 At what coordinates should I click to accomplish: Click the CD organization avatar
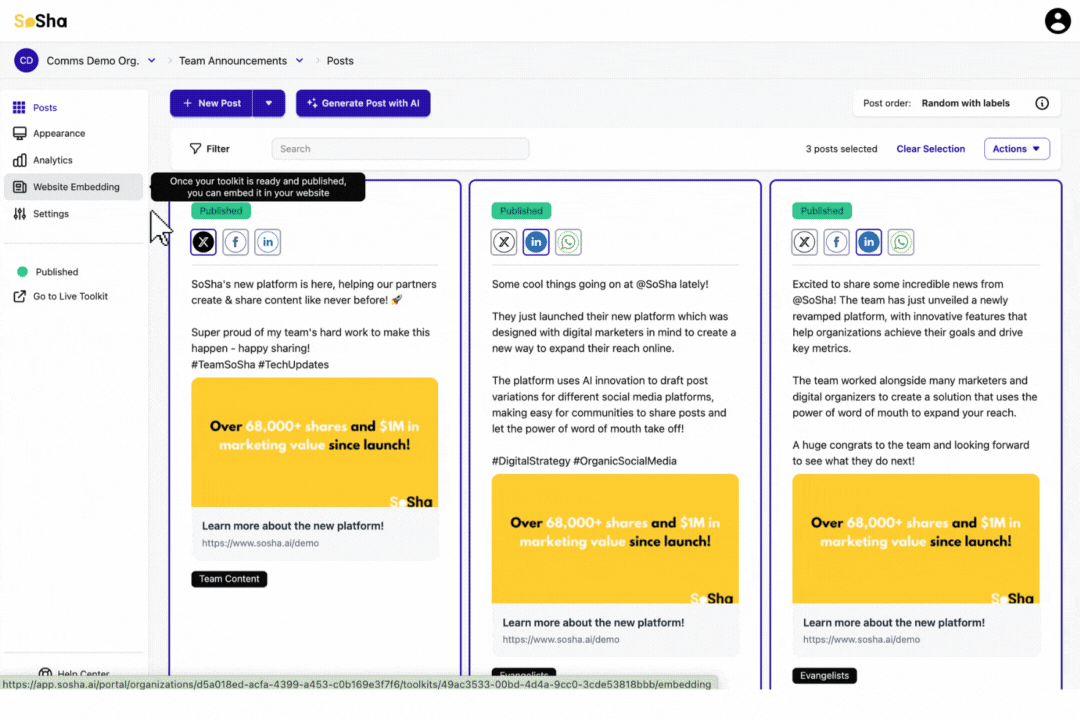26,61
